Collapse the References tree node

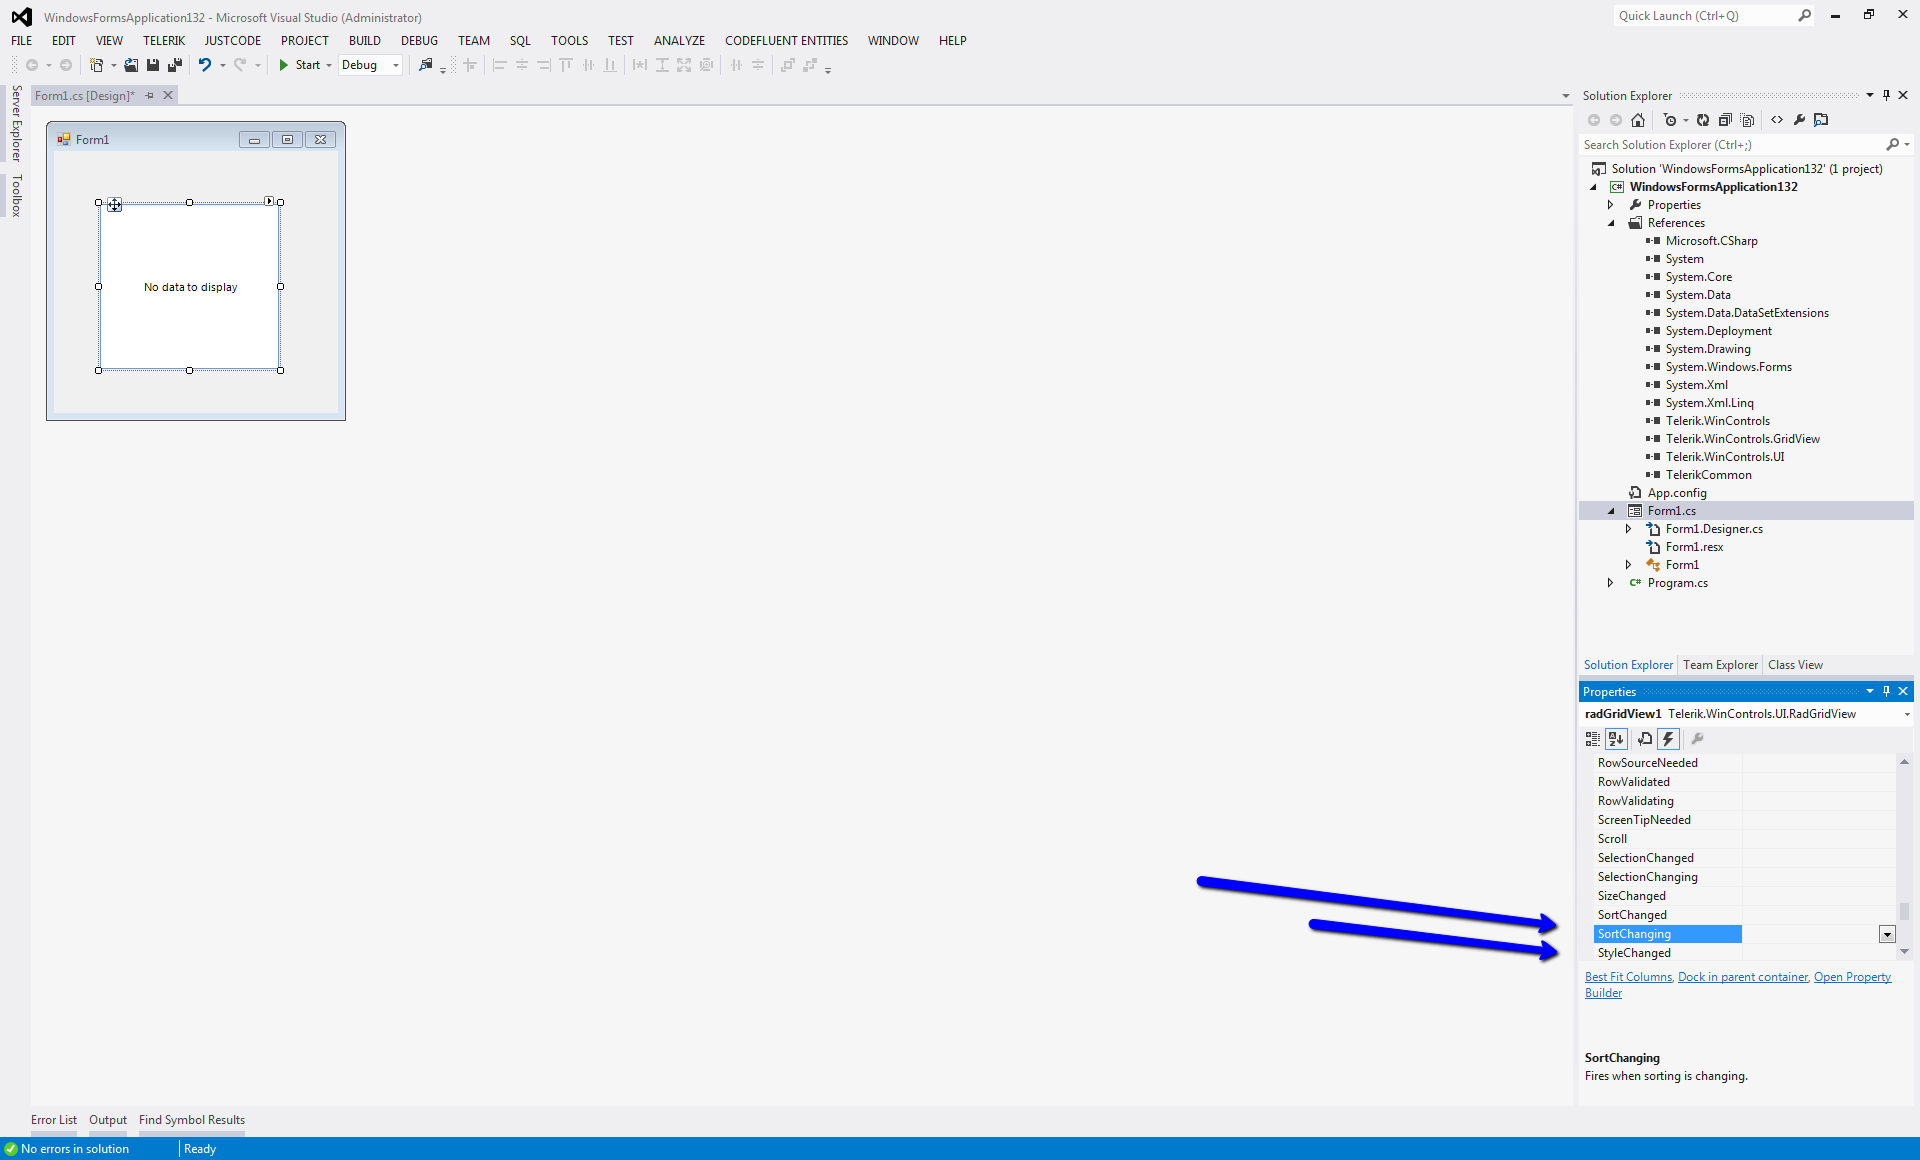pyautogui.click(x=1611, y=223)
